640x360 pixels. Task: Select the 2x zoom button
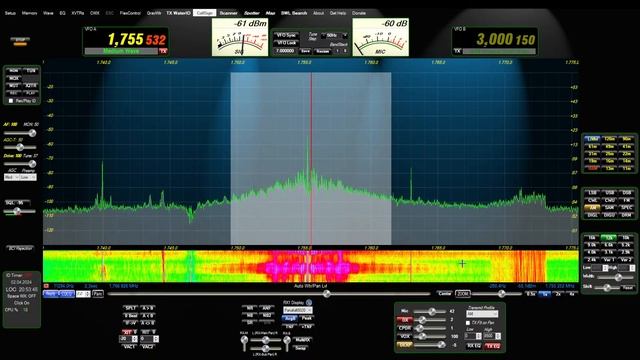pyautogui.click(x=558, y=294)
